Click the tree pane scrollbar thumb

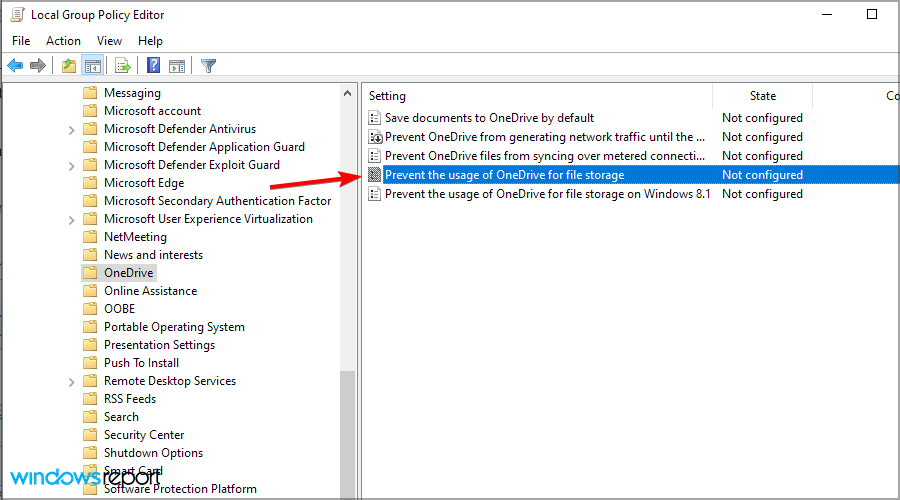click(x=347, y=435)
